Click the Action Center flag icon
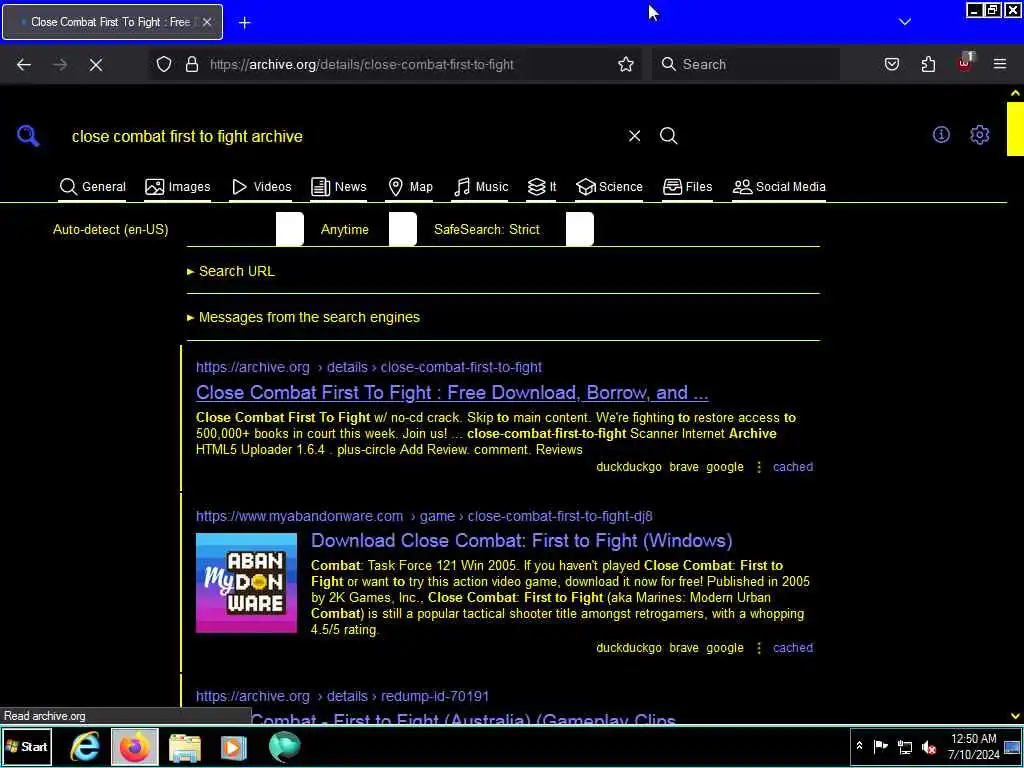Screen dimensions: 1024x768 tap(880, 746)
